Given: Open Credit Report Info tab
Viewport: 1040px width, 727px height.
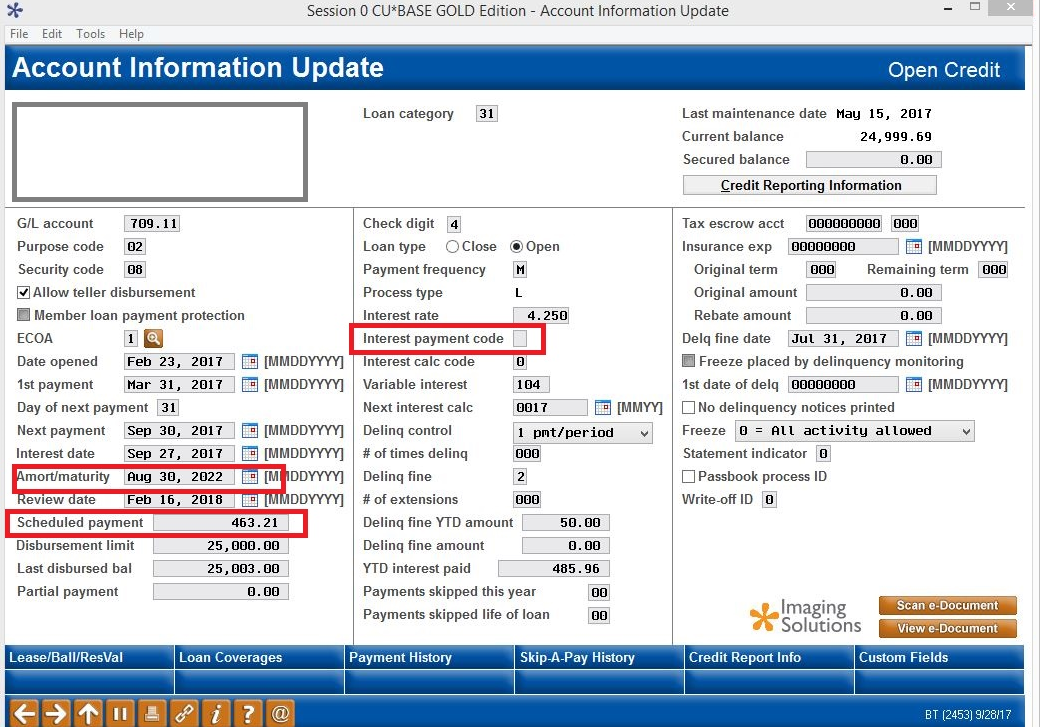Looking at the screenshot, I should [x=769, y=657].
